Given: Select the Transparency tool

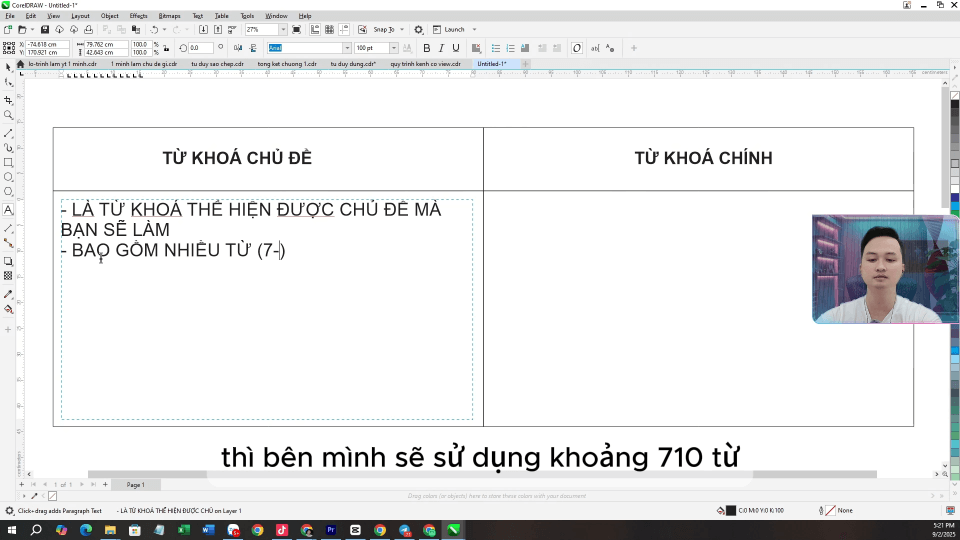Looking at the screenshot, I should (8, 276).
